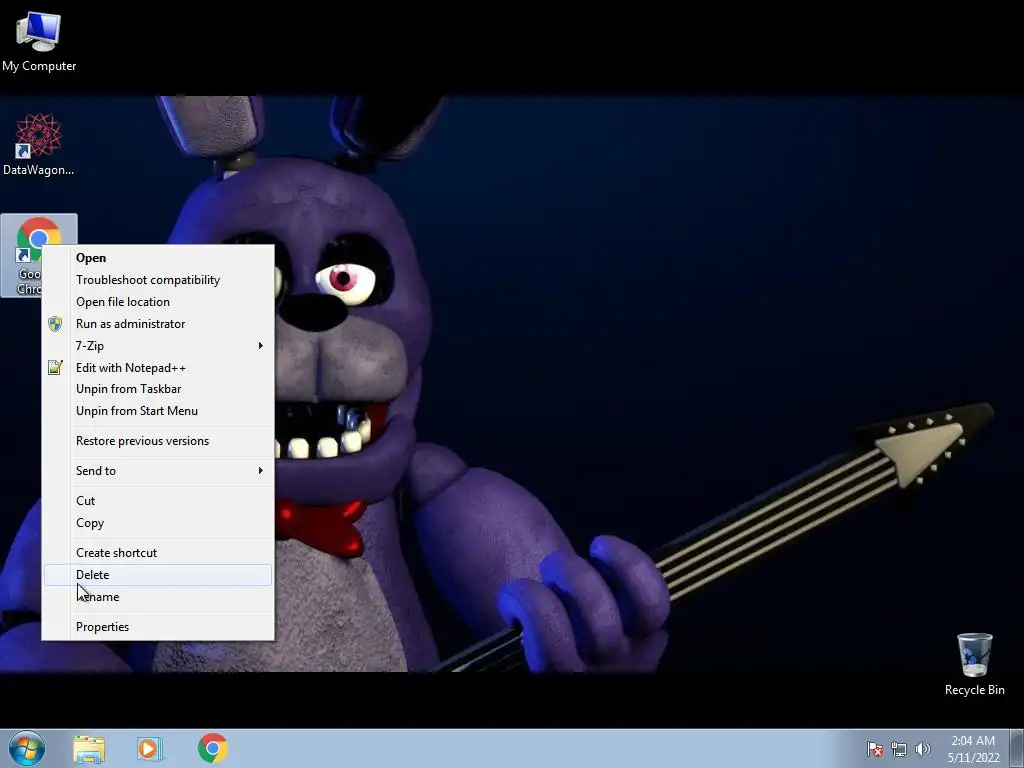The height and width of the screenshot is (768, 1024).
Task: Open the taskbar clock showing 2:04 AM
Action: (x=973, y=749)
